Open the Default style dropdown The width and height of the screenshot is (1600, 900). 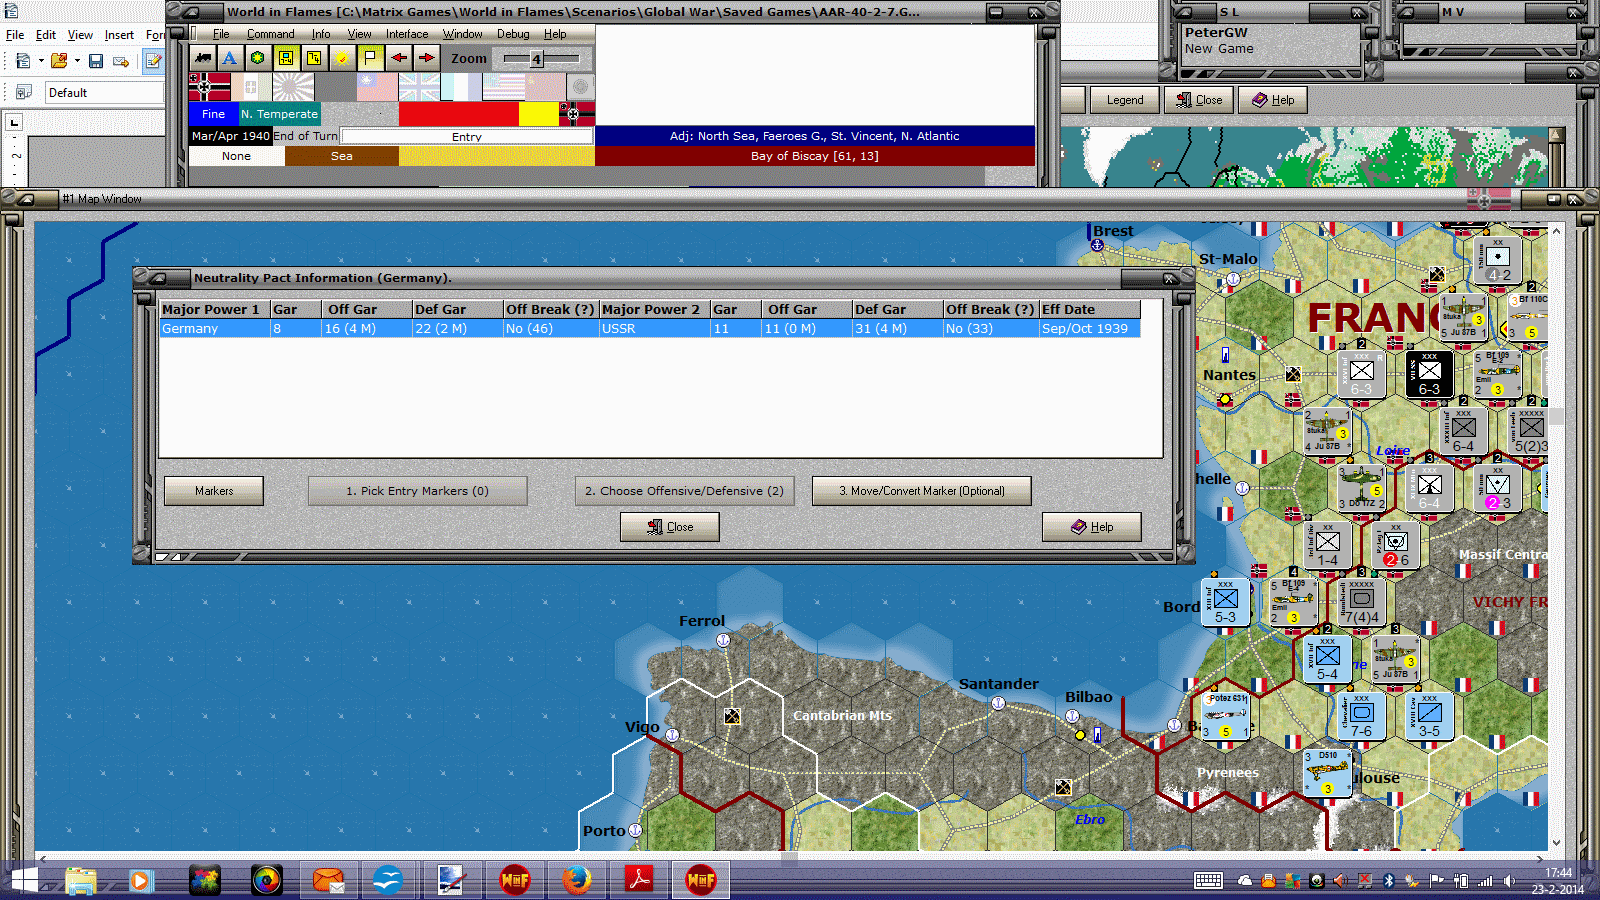point(104,93)
